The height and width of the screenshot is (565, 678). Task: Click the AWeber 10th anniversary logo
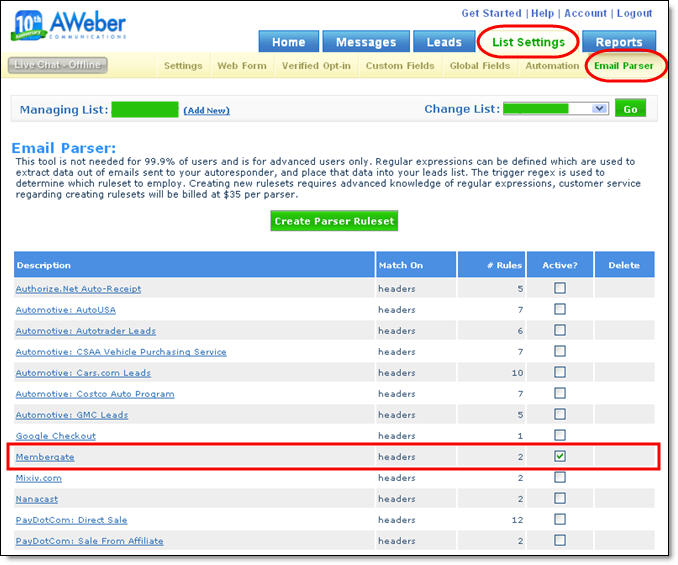[68, 24]
